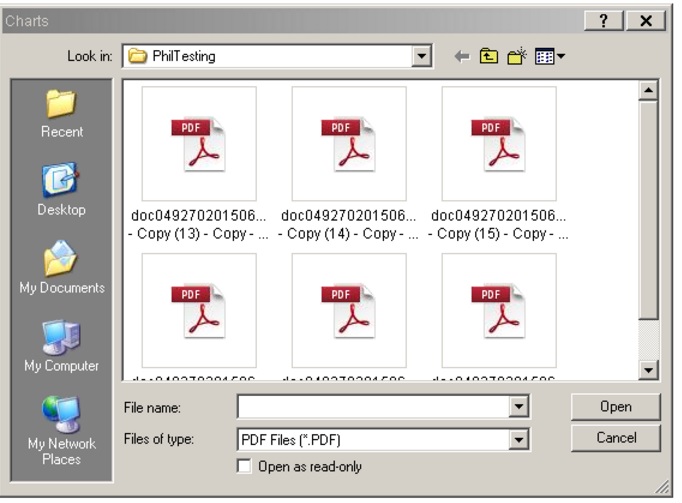Open the View Menu icon dropdown
Image resolution: width=682 pixels, height=503 pixels.
[551, 57]
